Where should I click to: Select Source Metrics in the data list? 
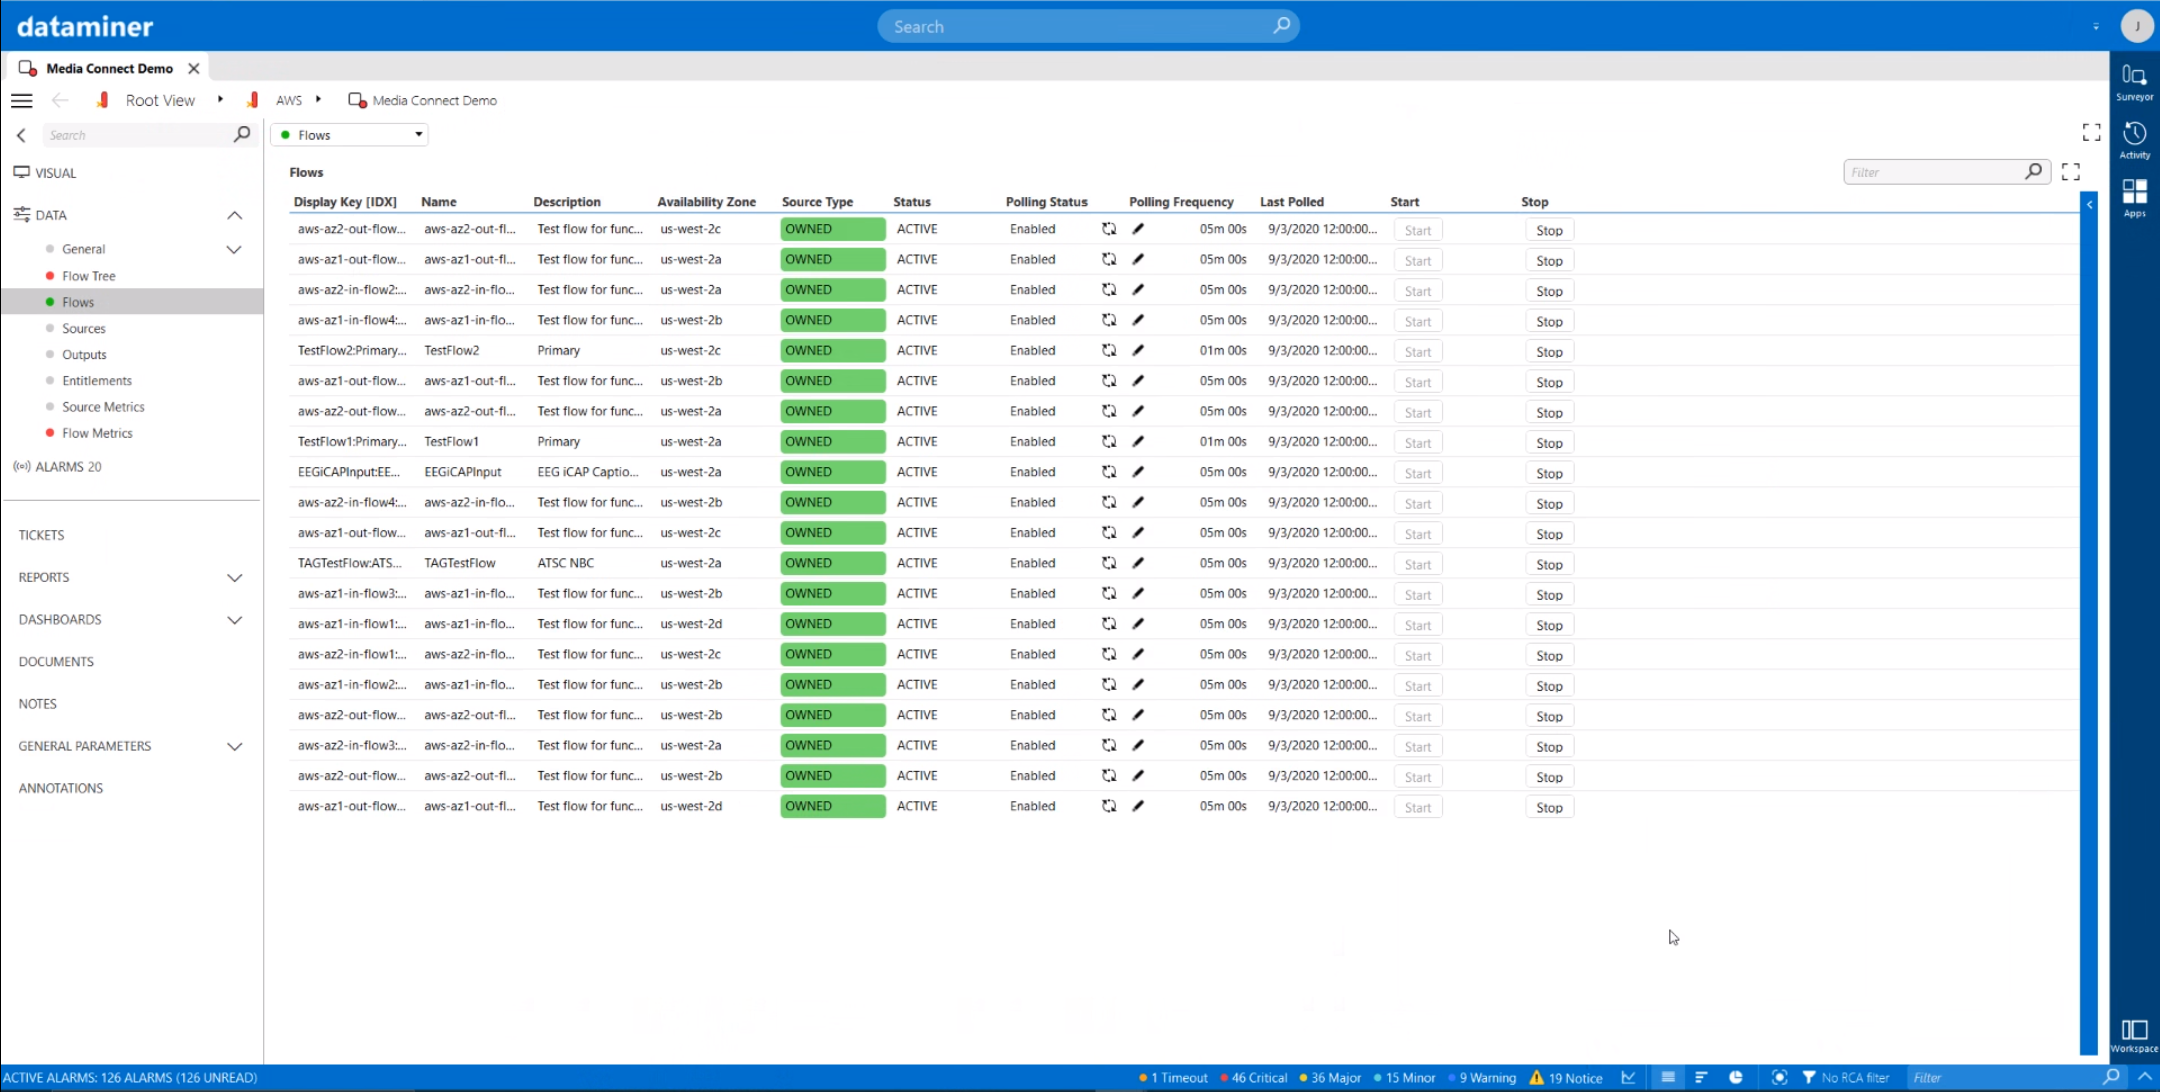[x=103, y=407]
